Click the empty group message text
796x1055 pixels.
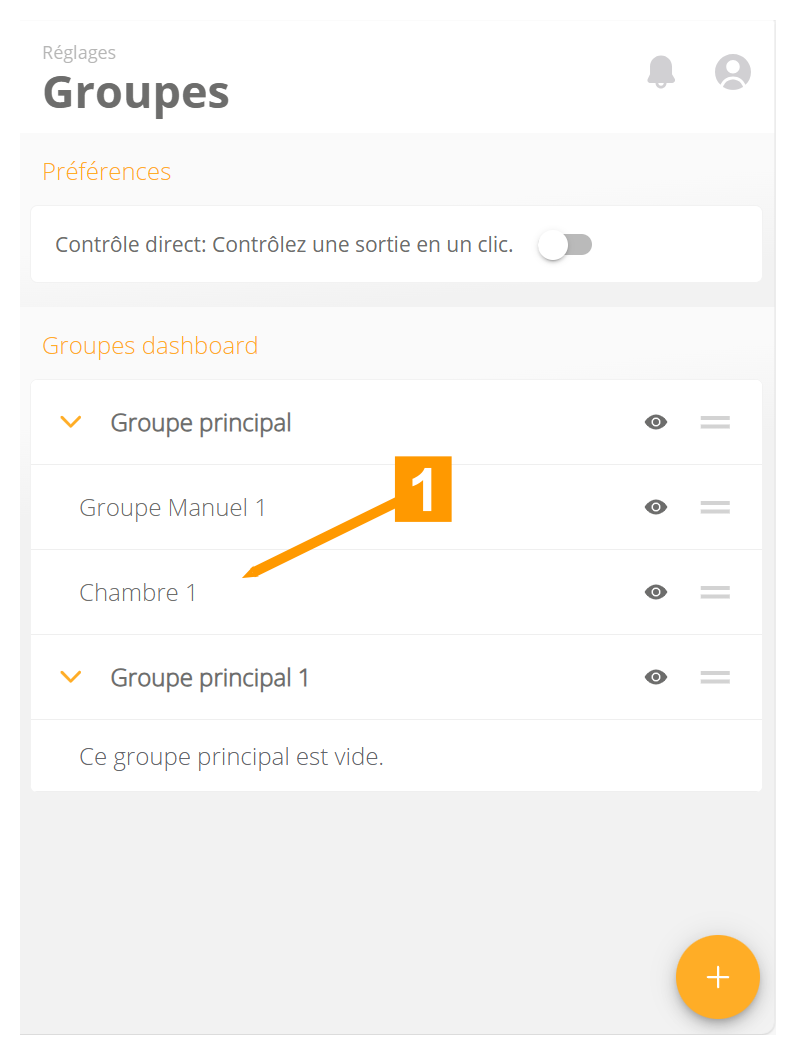[x=231, y=757]
